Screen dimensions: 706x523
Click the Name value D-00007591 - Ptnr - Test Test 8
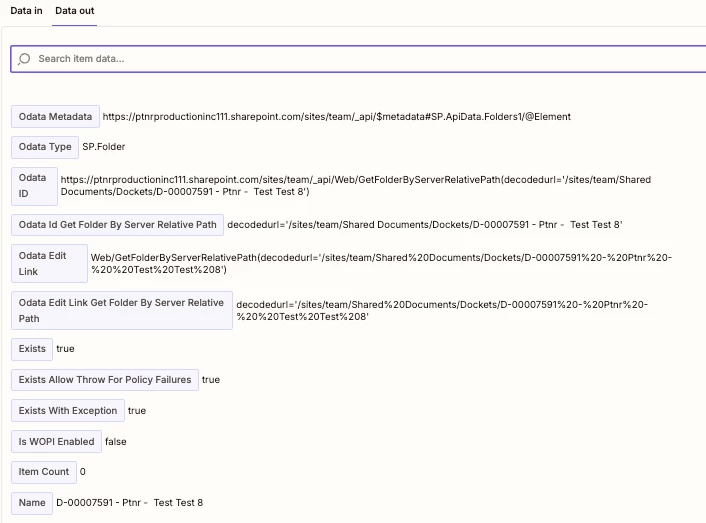(130, 503)
